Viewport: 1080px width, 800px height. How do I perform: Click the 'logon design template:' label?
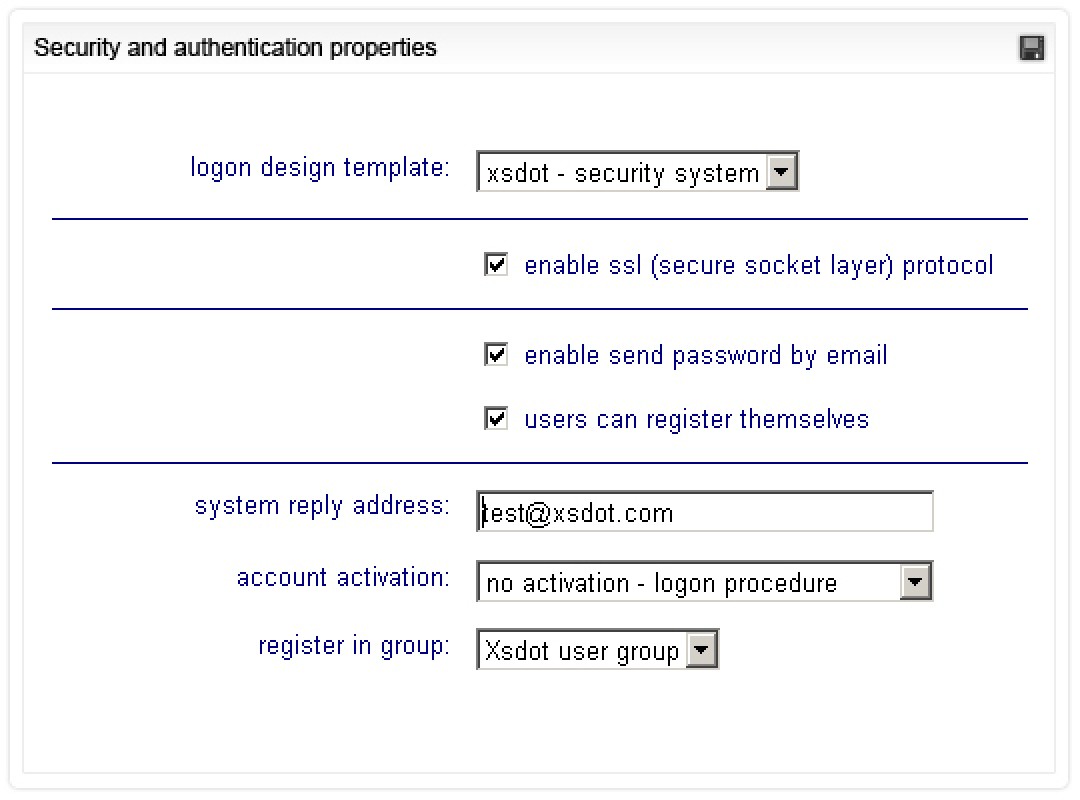tap(320, 167)
